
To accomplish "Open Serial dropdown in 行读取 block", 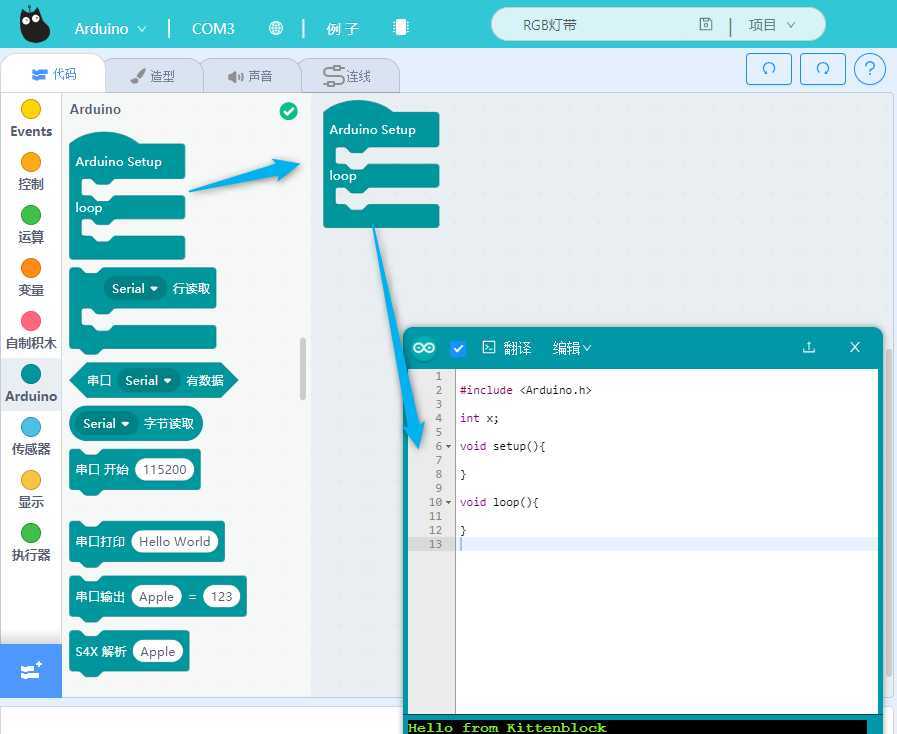I will (134, 288).
